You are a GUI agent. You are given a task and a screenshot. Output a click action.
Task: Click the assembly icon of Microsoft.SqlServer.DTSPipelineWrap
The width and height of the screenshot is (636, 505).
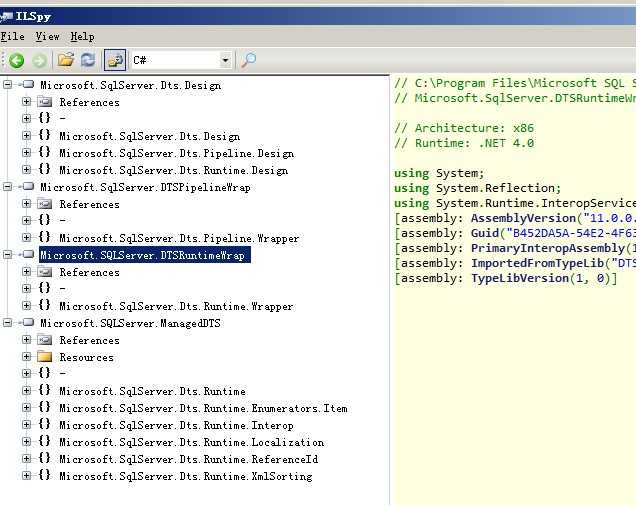click(x=27, y=187)
